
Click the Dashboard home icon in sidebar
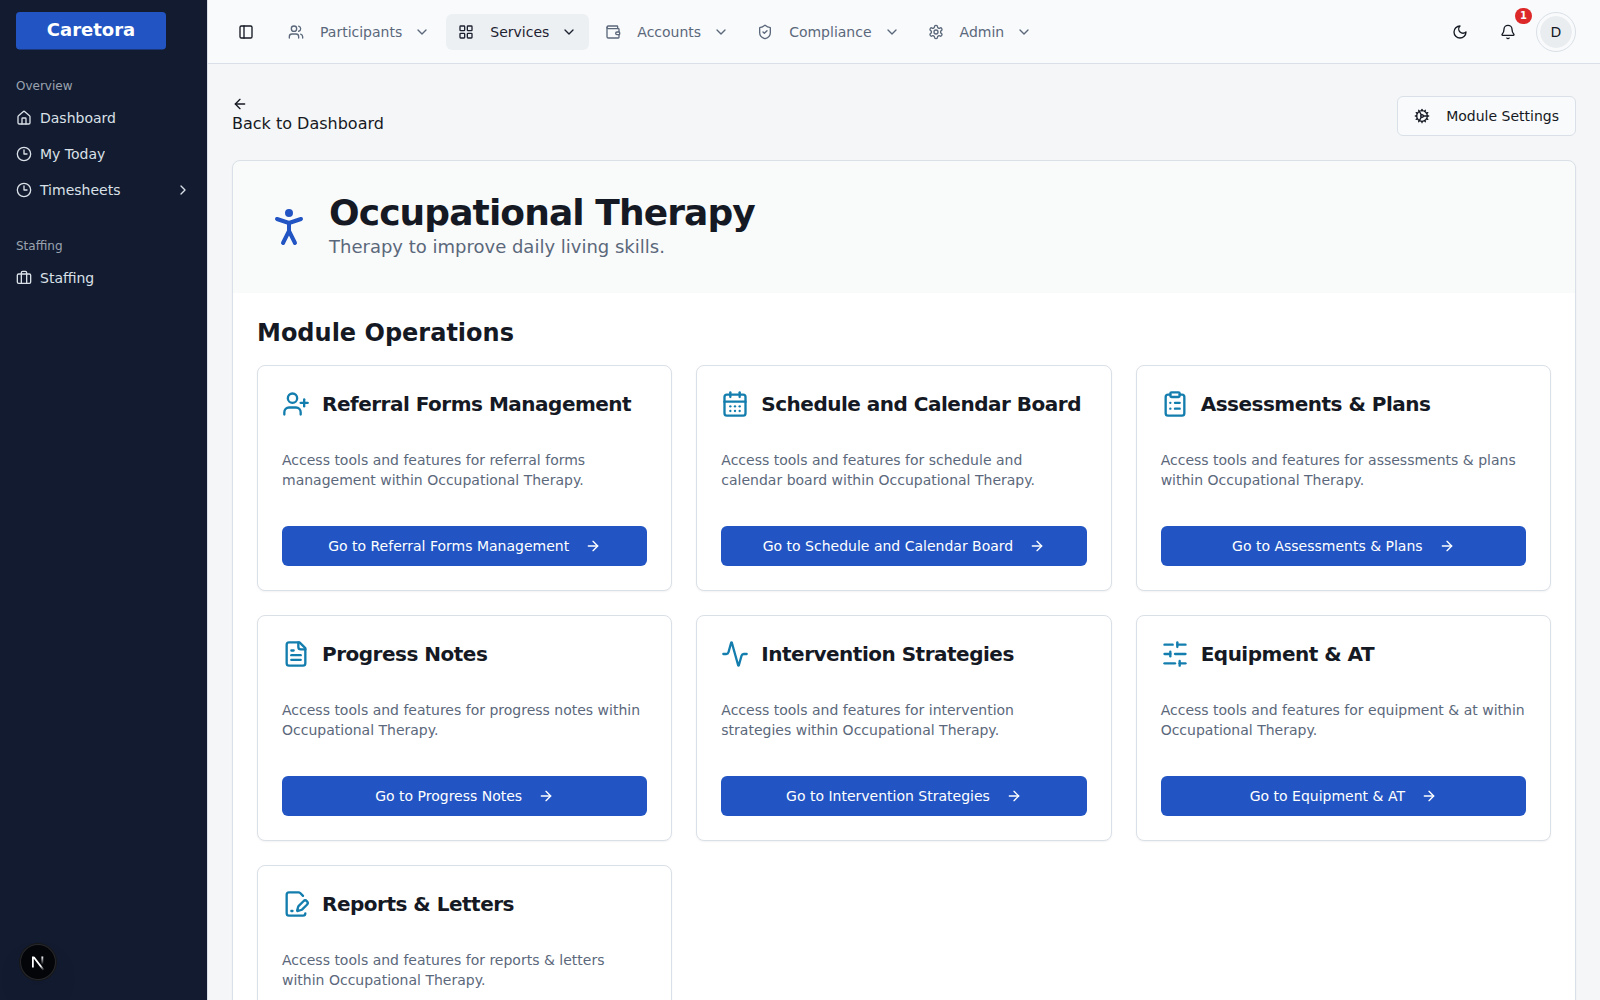point(24,118)
